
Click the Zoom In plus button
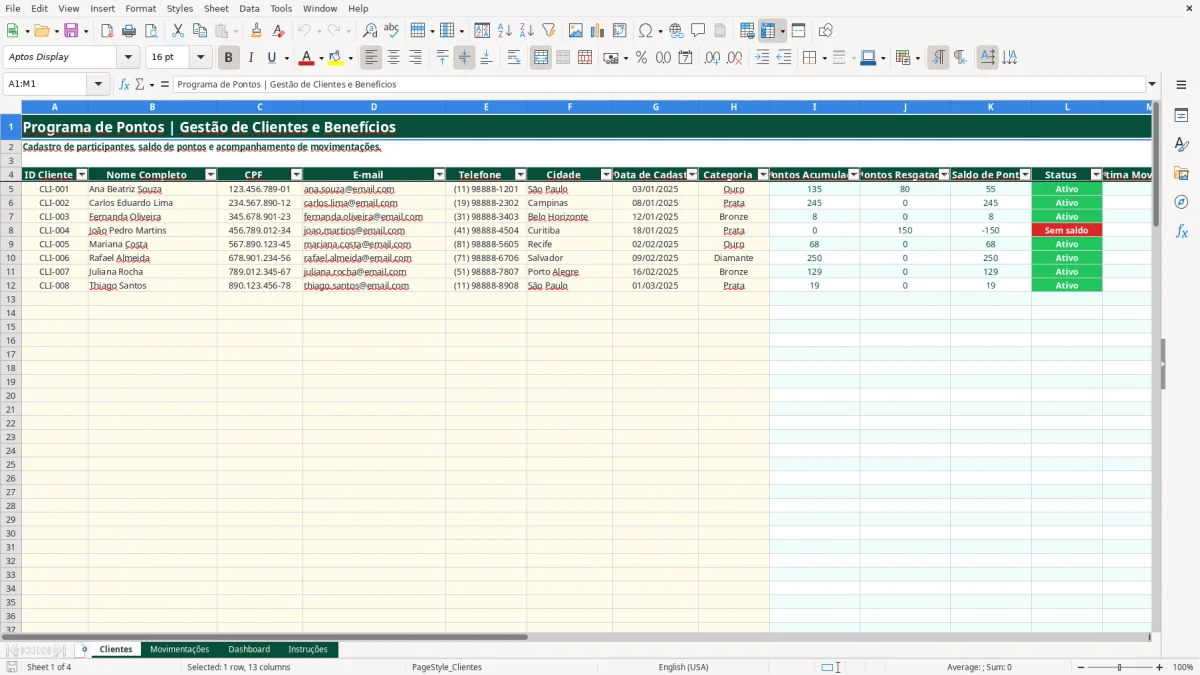(x=1160, y=667)
